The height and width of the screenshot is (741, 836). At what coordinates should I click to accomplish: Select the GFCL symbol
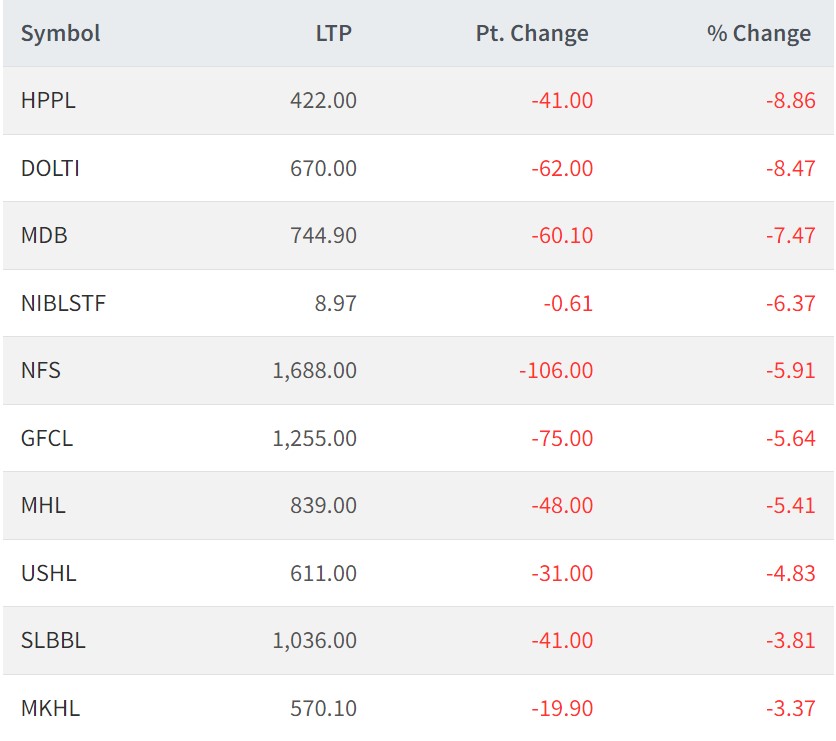[x=47, y=438]
